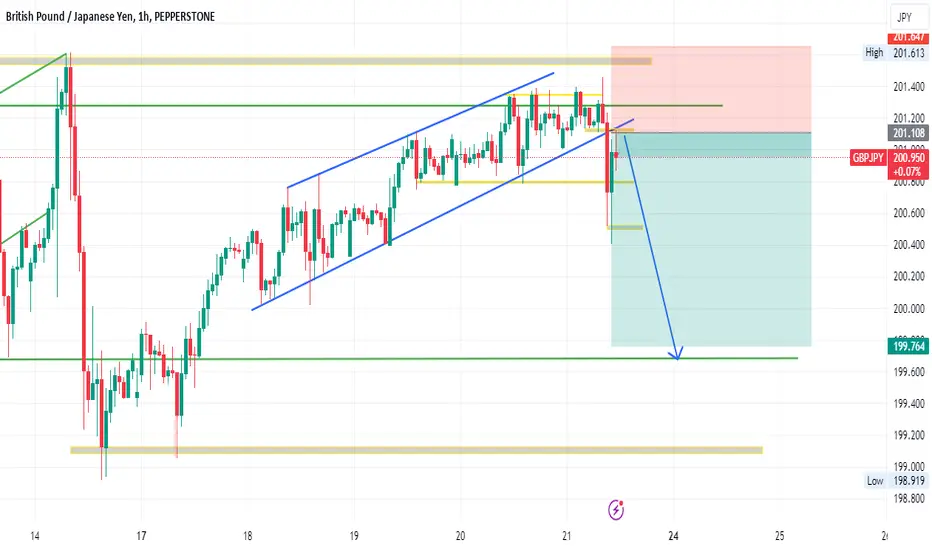
Task: Click date 20 on the time axis
Action: [x=460, y=536]
